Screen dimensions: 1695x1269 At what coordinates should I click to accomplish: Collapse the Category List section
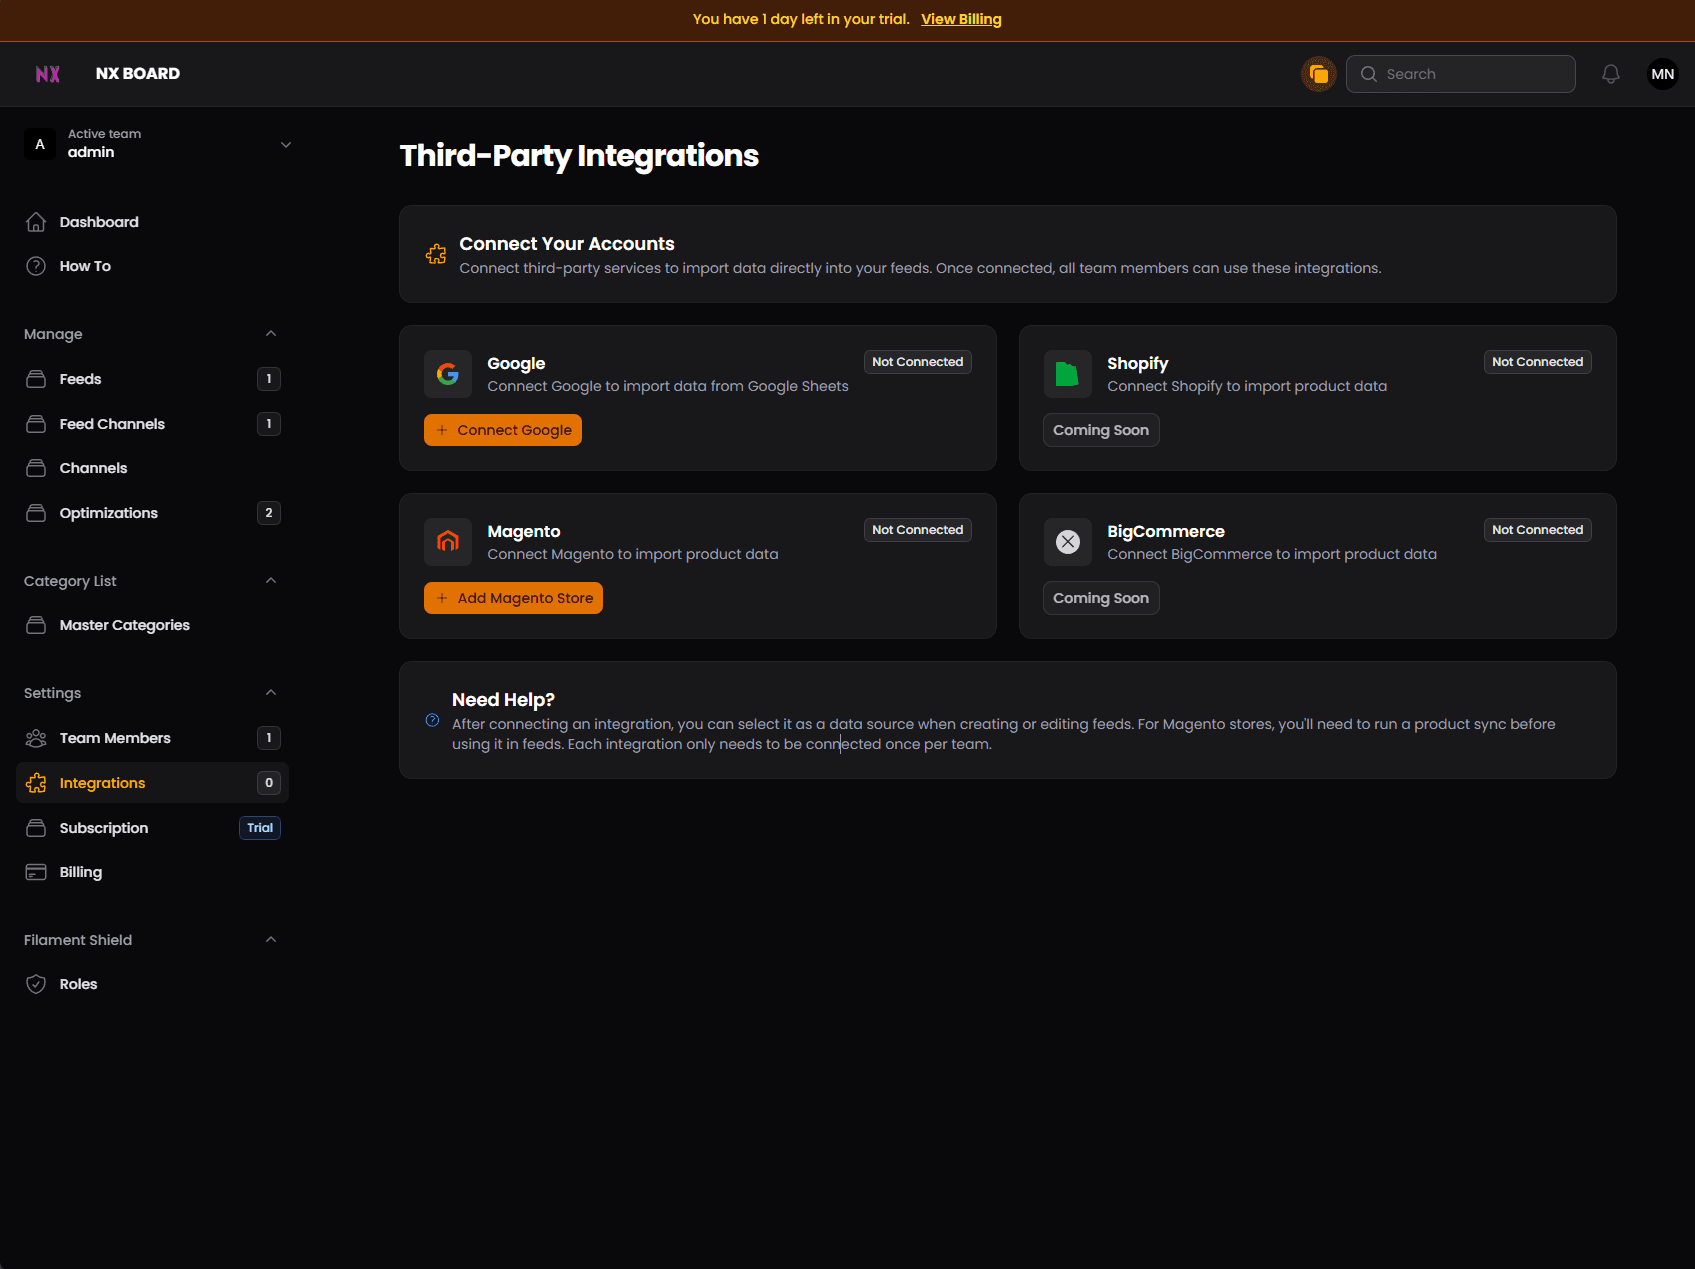point(270,580)
